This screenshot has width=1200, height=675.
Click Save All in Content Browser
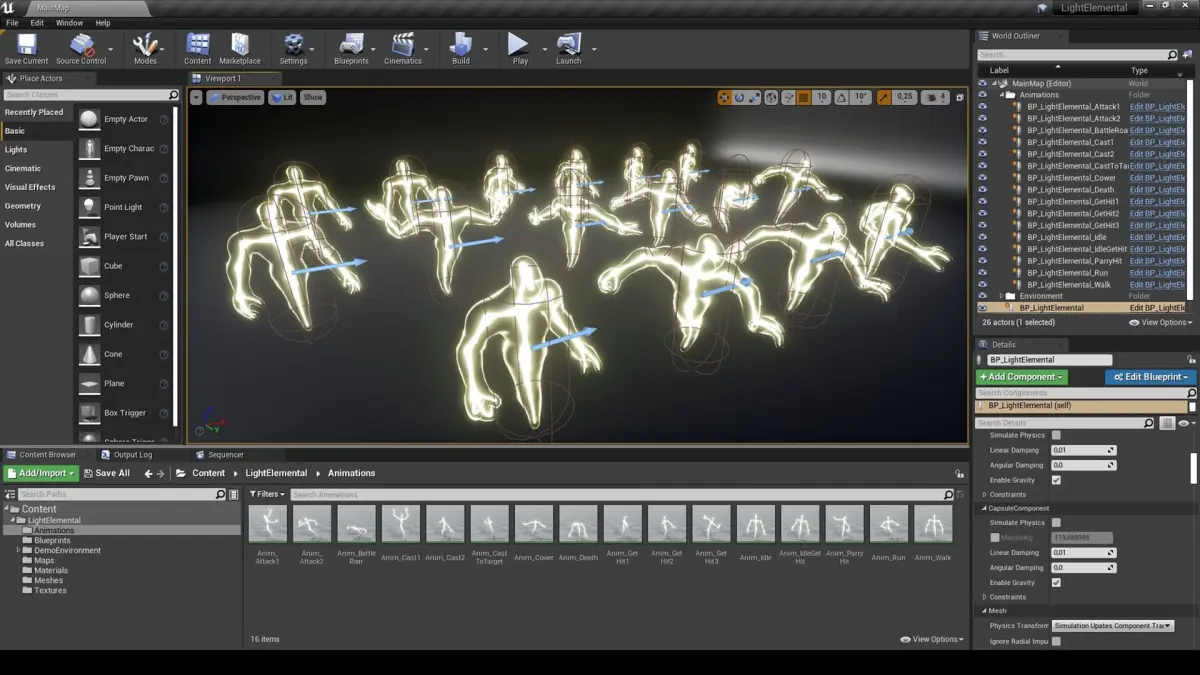[x=107, y=473]
